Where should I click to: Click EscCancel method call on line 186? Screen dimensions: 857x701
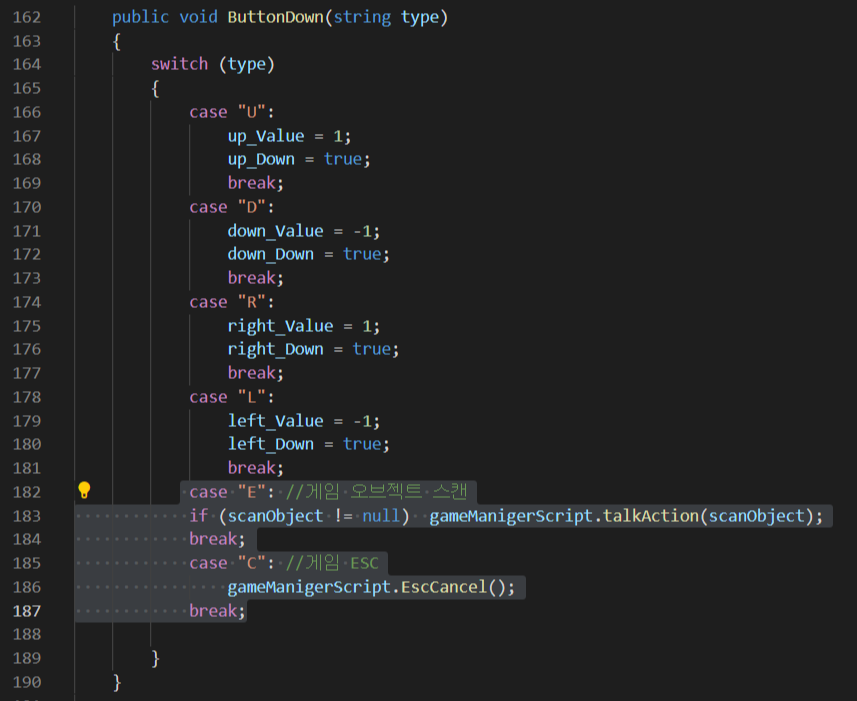[444, 587]
